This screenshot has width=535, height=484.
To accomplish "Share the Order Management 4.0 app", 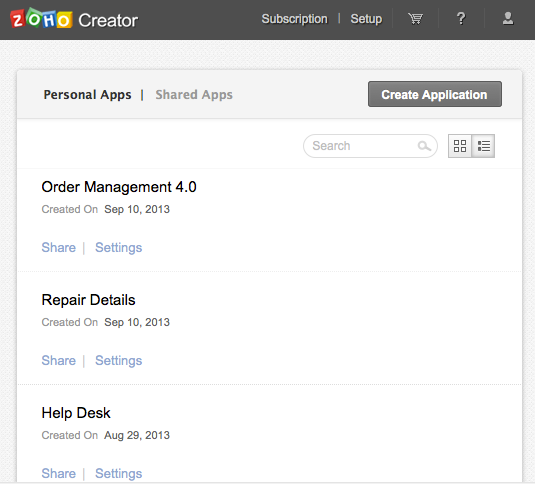I will pos(59,247).
